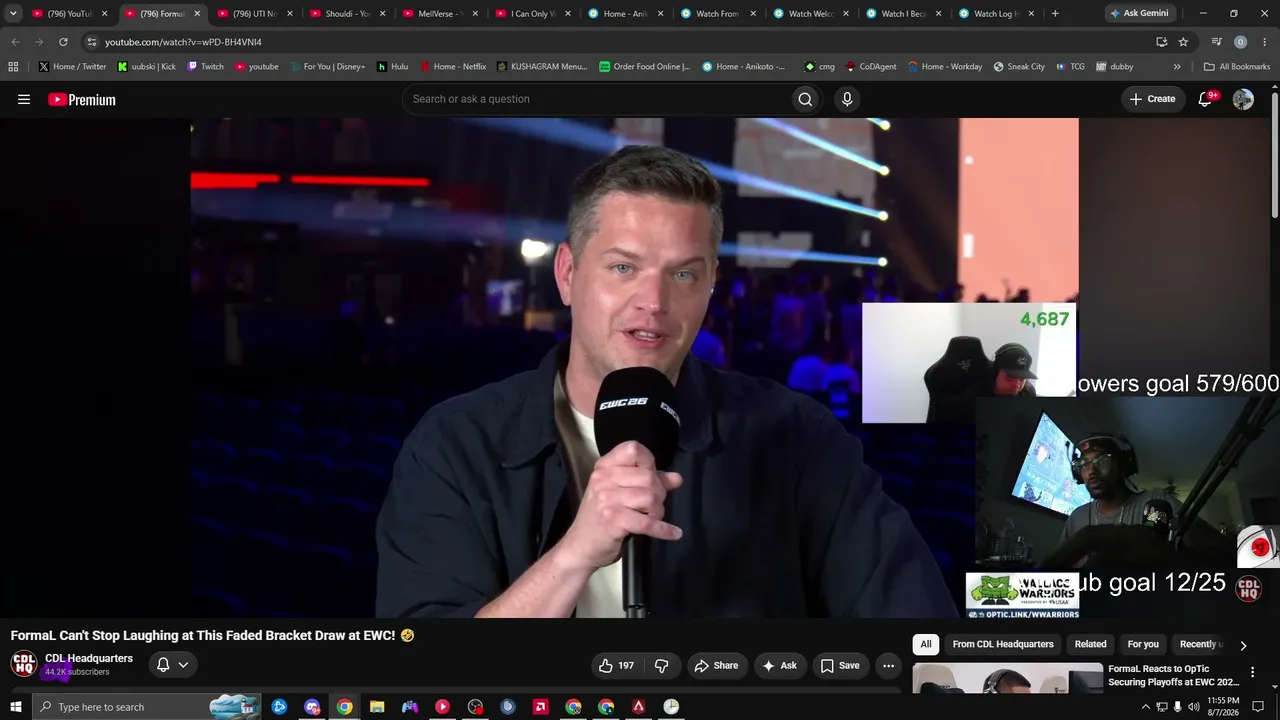Open the All Bookmarks folder
Image resolution: width=1280 pixels, height=720 pixels.
[x=1237, y=67]
